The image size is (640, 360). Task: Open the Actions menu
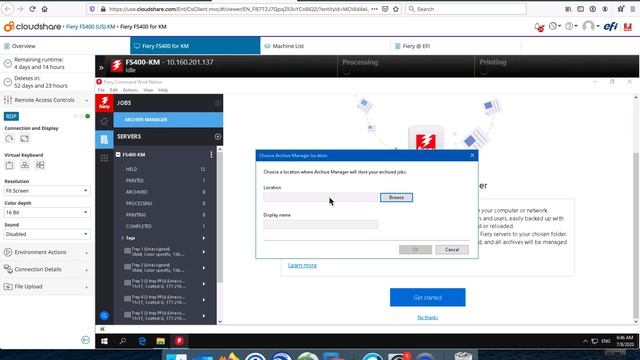(x=131, y=90)
